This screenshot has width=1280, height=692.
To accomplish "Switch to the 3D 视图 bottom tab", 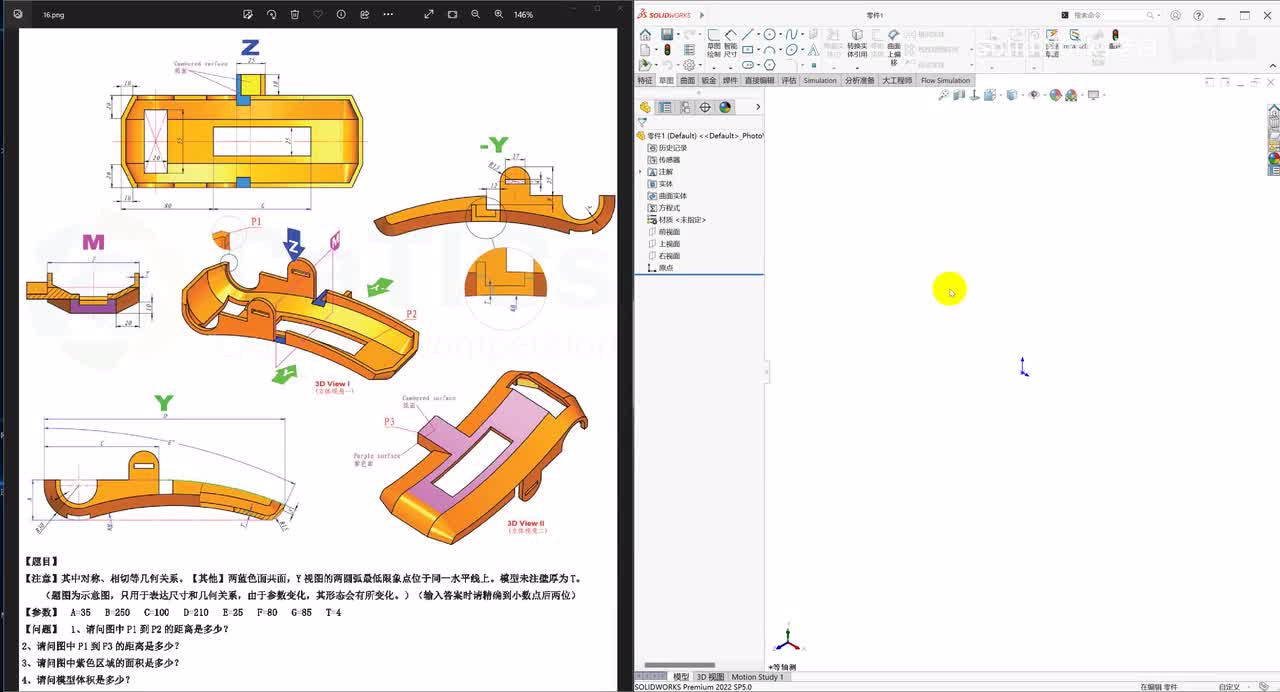I will [709, 677].
